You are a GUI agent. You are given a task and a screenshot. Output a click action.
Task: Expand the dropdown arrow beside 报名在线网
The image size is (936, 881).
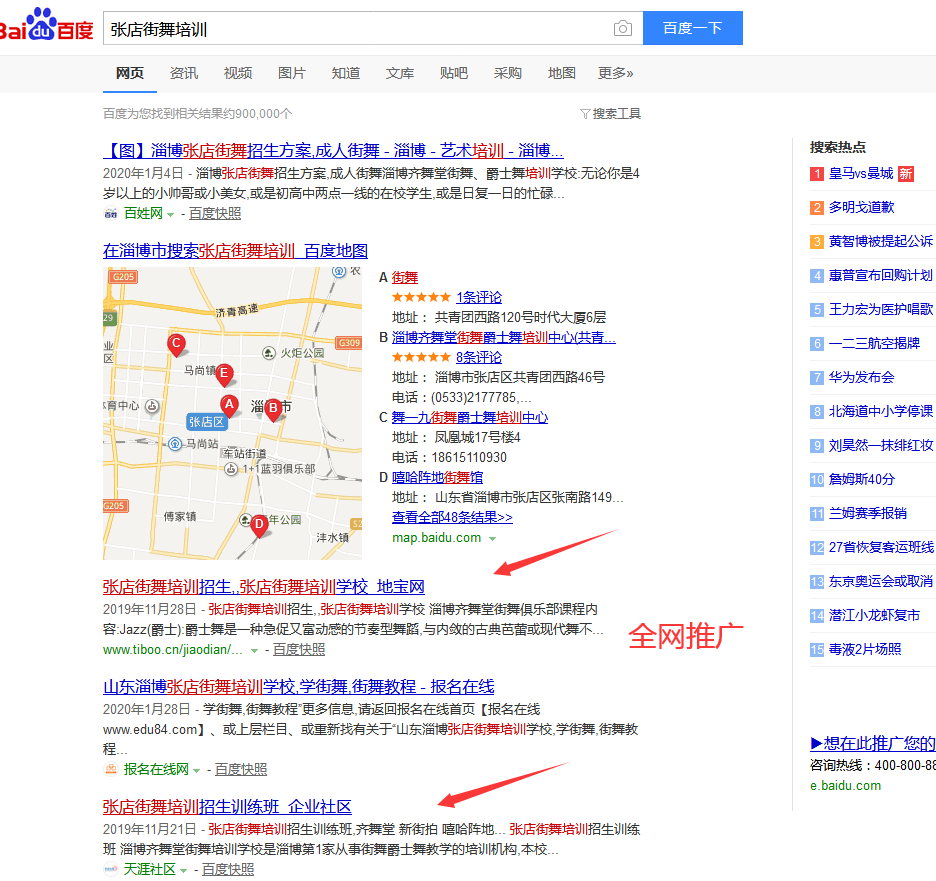click(196, 770)
